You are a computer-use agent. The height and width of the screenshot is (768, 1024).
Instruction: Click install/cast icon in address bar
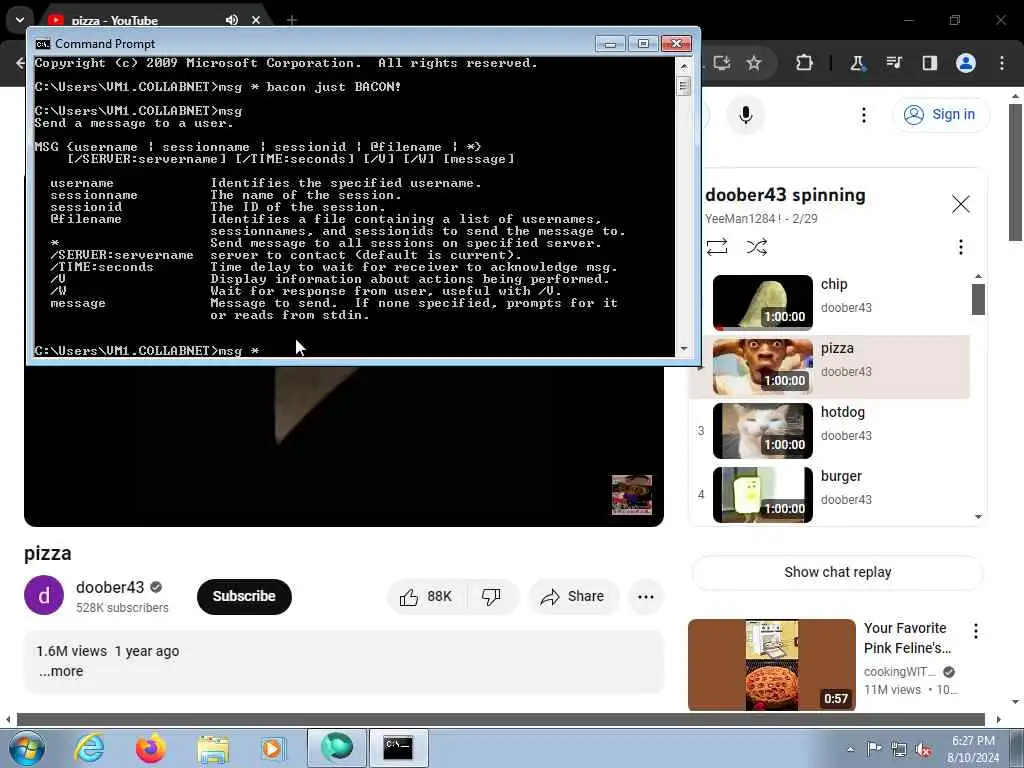(x=722, y=63)
